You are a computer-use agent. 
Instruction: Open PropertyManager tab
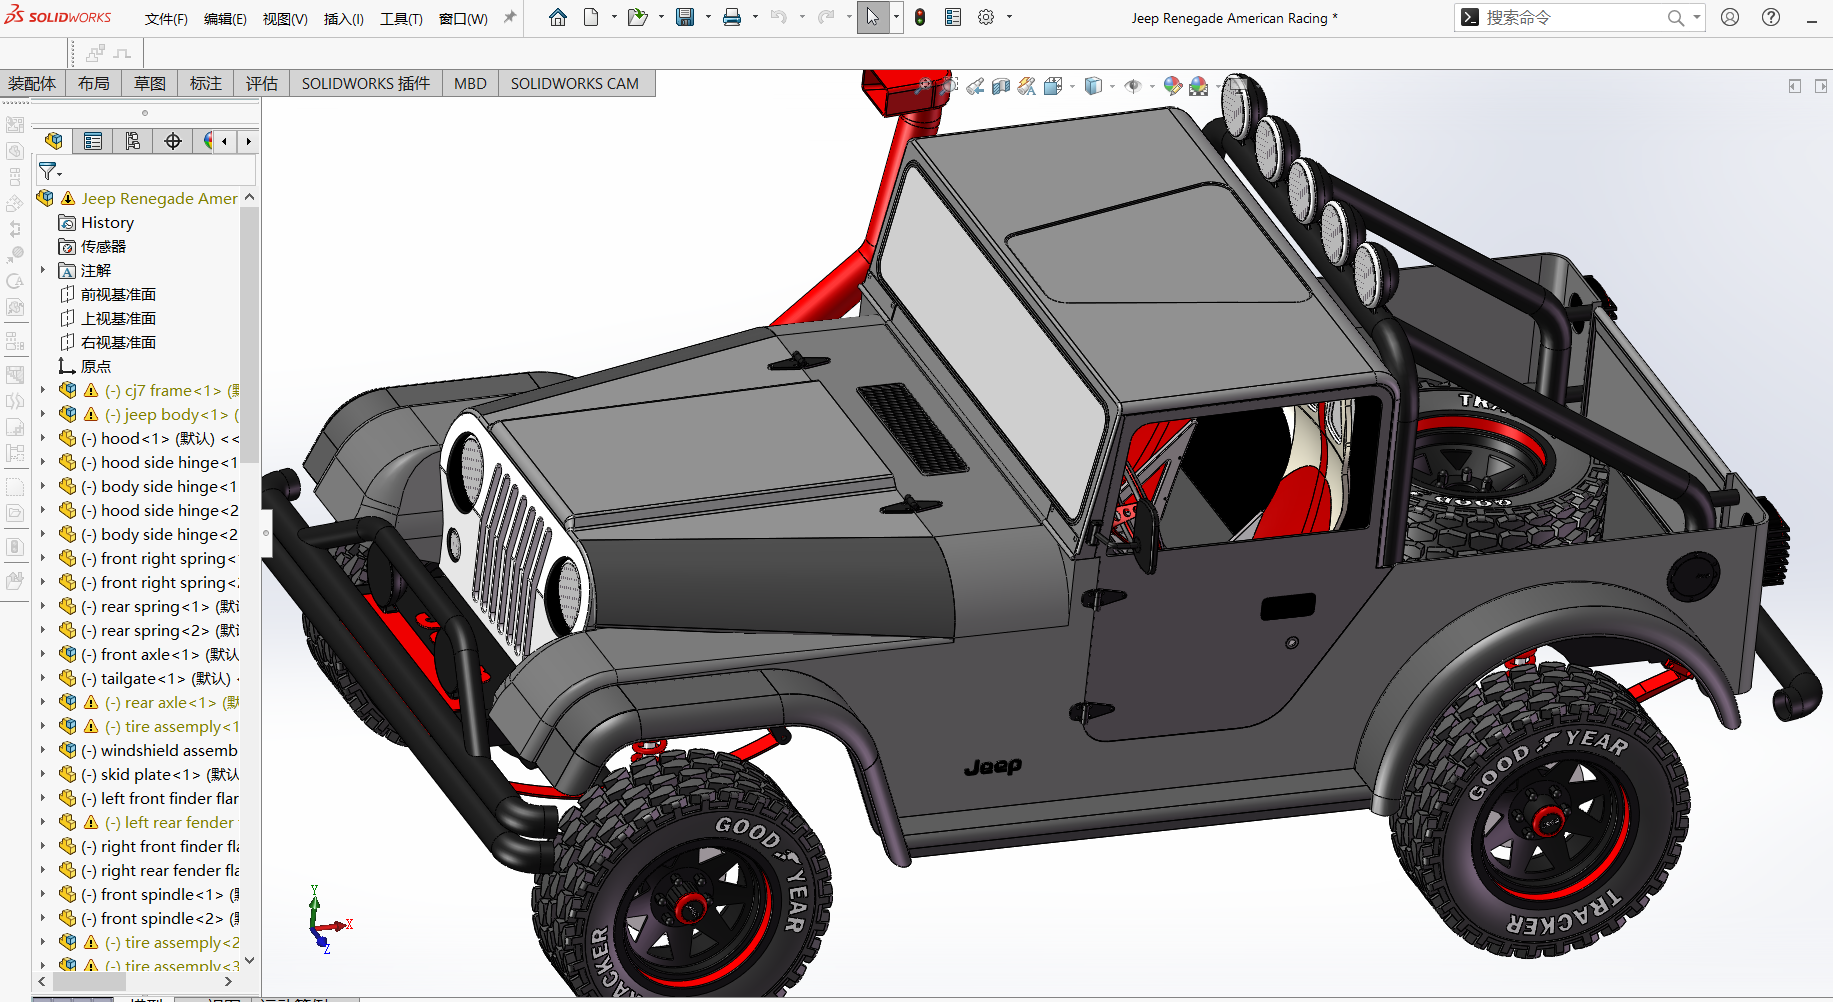click(93, 141)
